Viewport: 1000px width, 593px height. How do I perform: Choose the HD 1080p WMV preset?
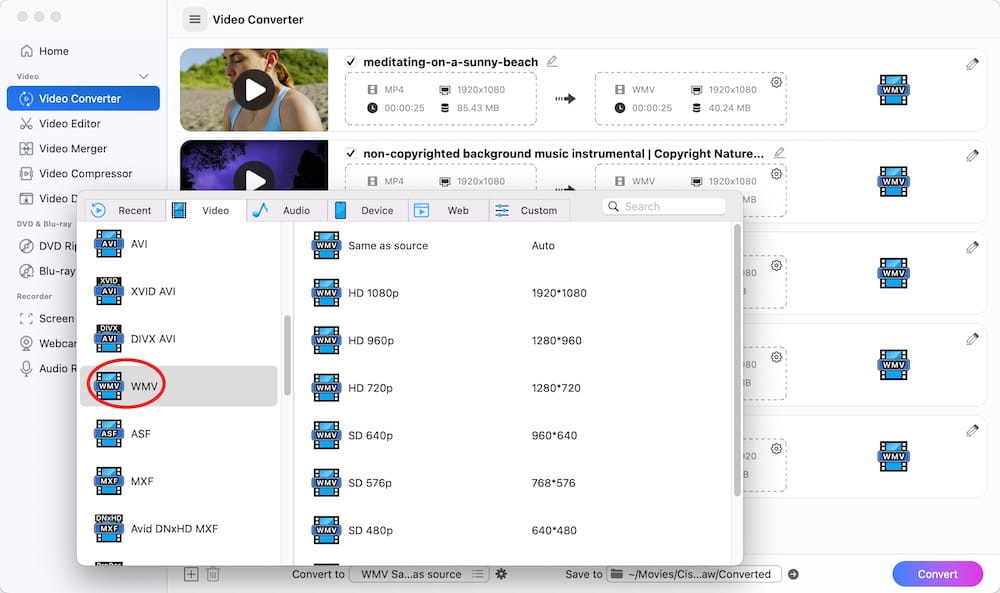tap(513, 293)
